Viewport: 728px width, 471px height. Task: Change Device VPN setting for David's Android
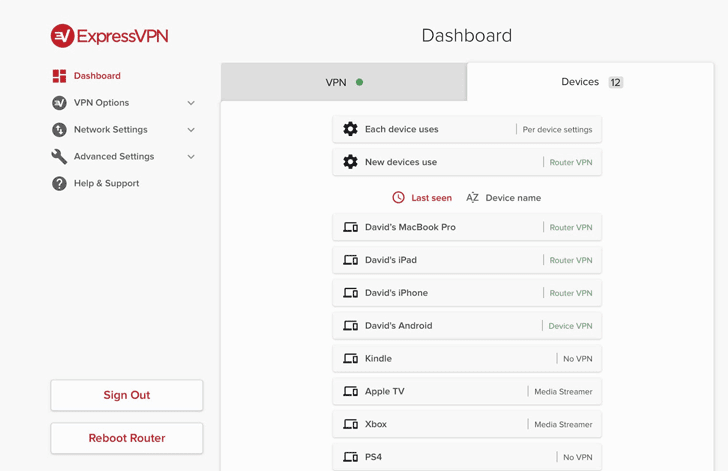point(571,326)
